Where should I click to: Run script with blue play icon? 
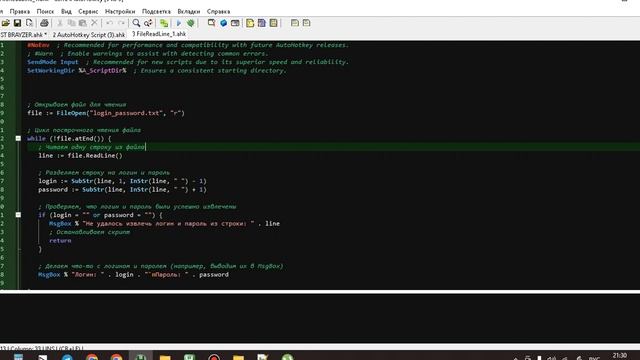(x=179, y=23)
